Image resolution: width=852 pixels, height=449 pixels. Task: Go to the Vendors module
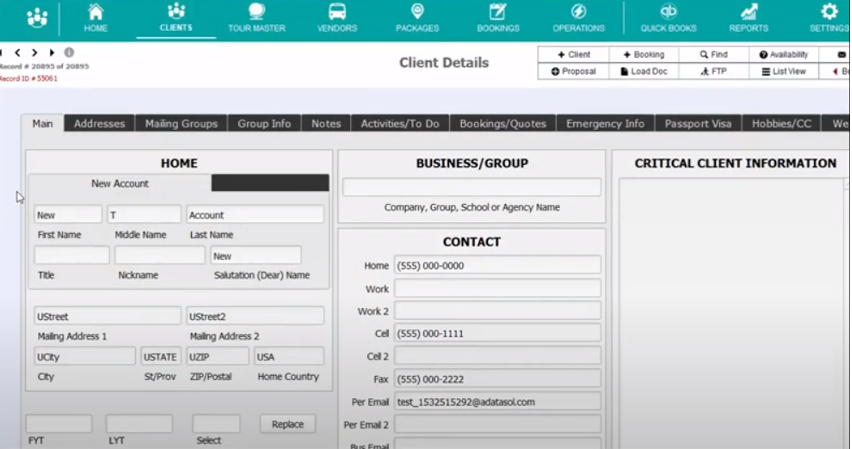point(337,18)
